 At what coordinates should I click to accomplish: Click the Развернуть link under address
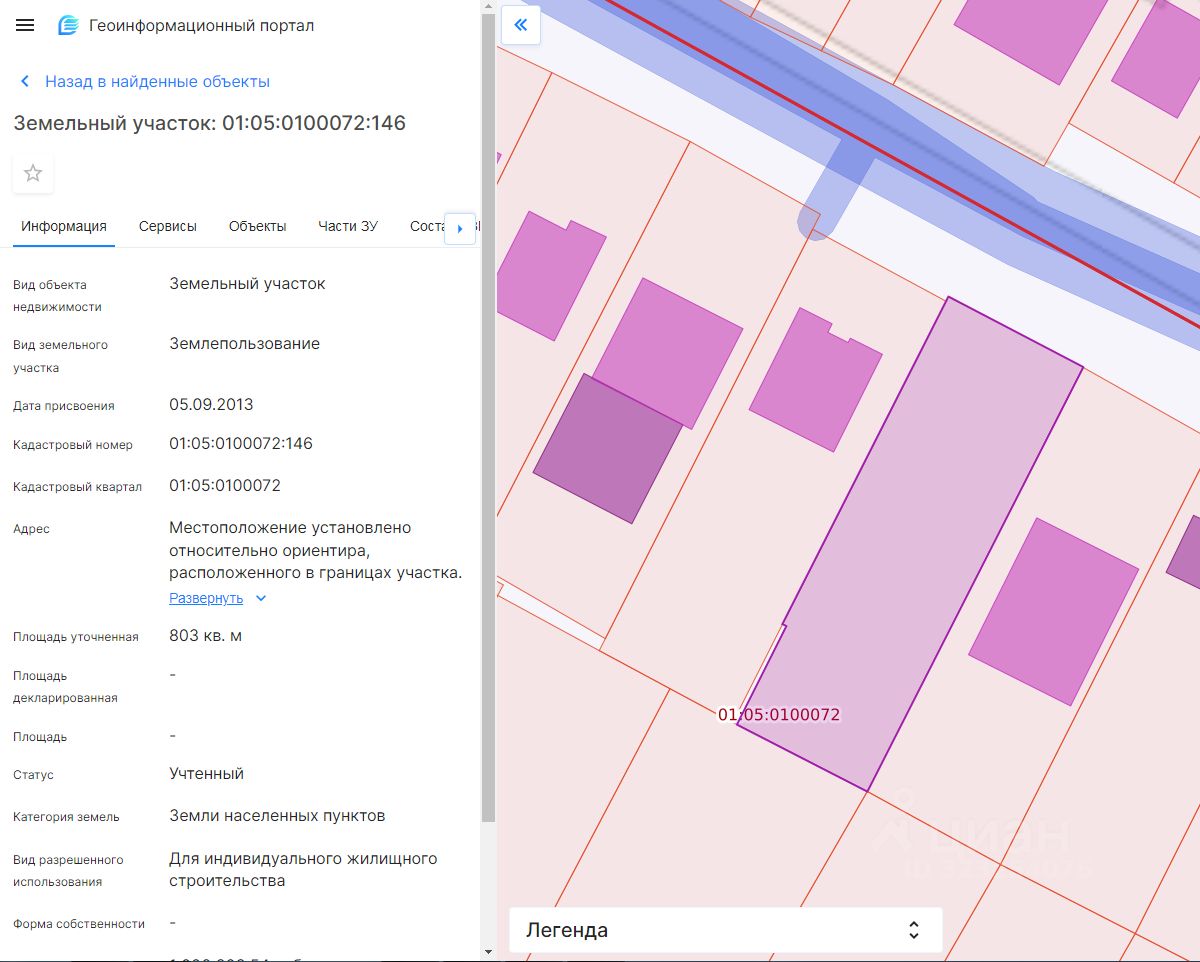tap(205, 598)
